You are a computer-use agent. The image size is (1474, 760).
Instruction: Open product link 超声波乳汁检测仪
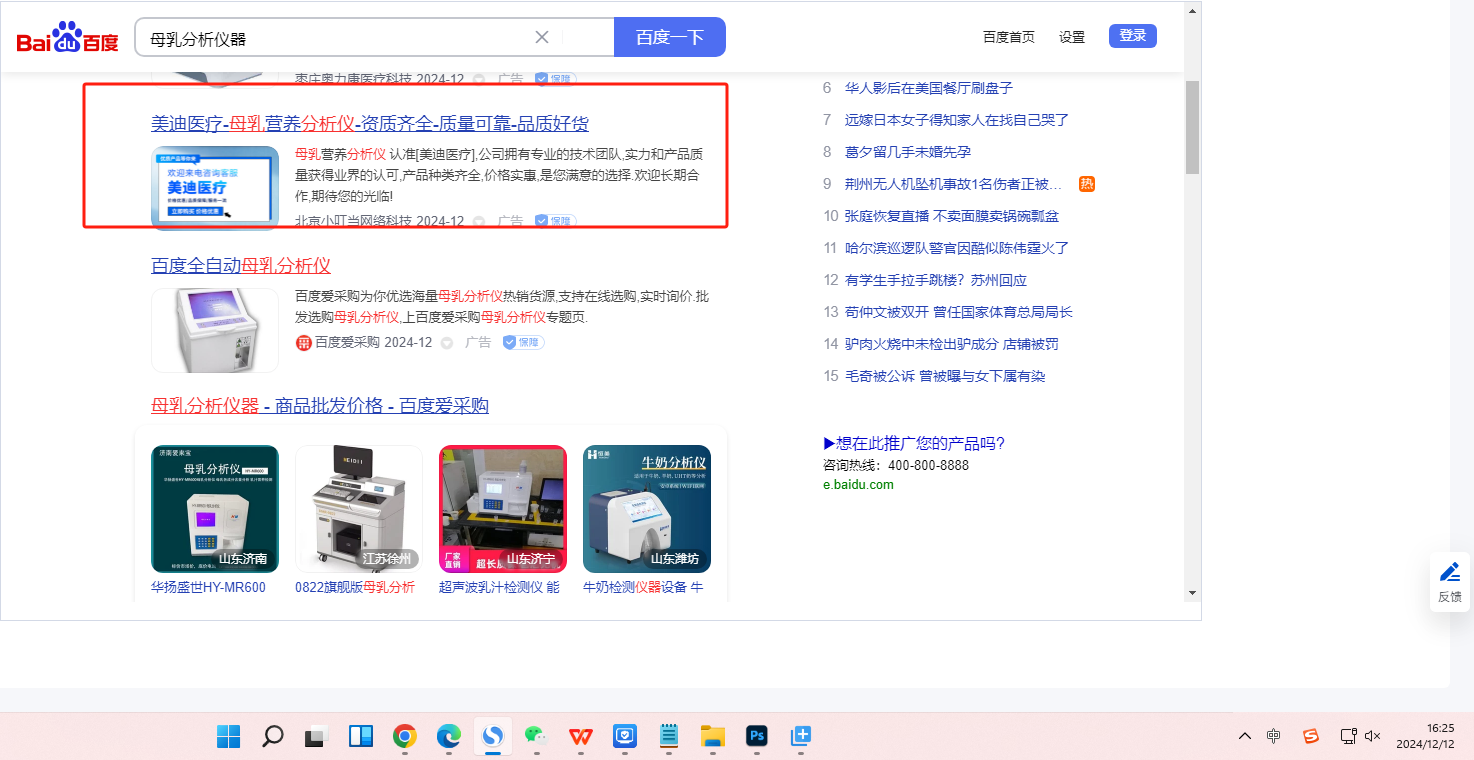coord(499,587)
